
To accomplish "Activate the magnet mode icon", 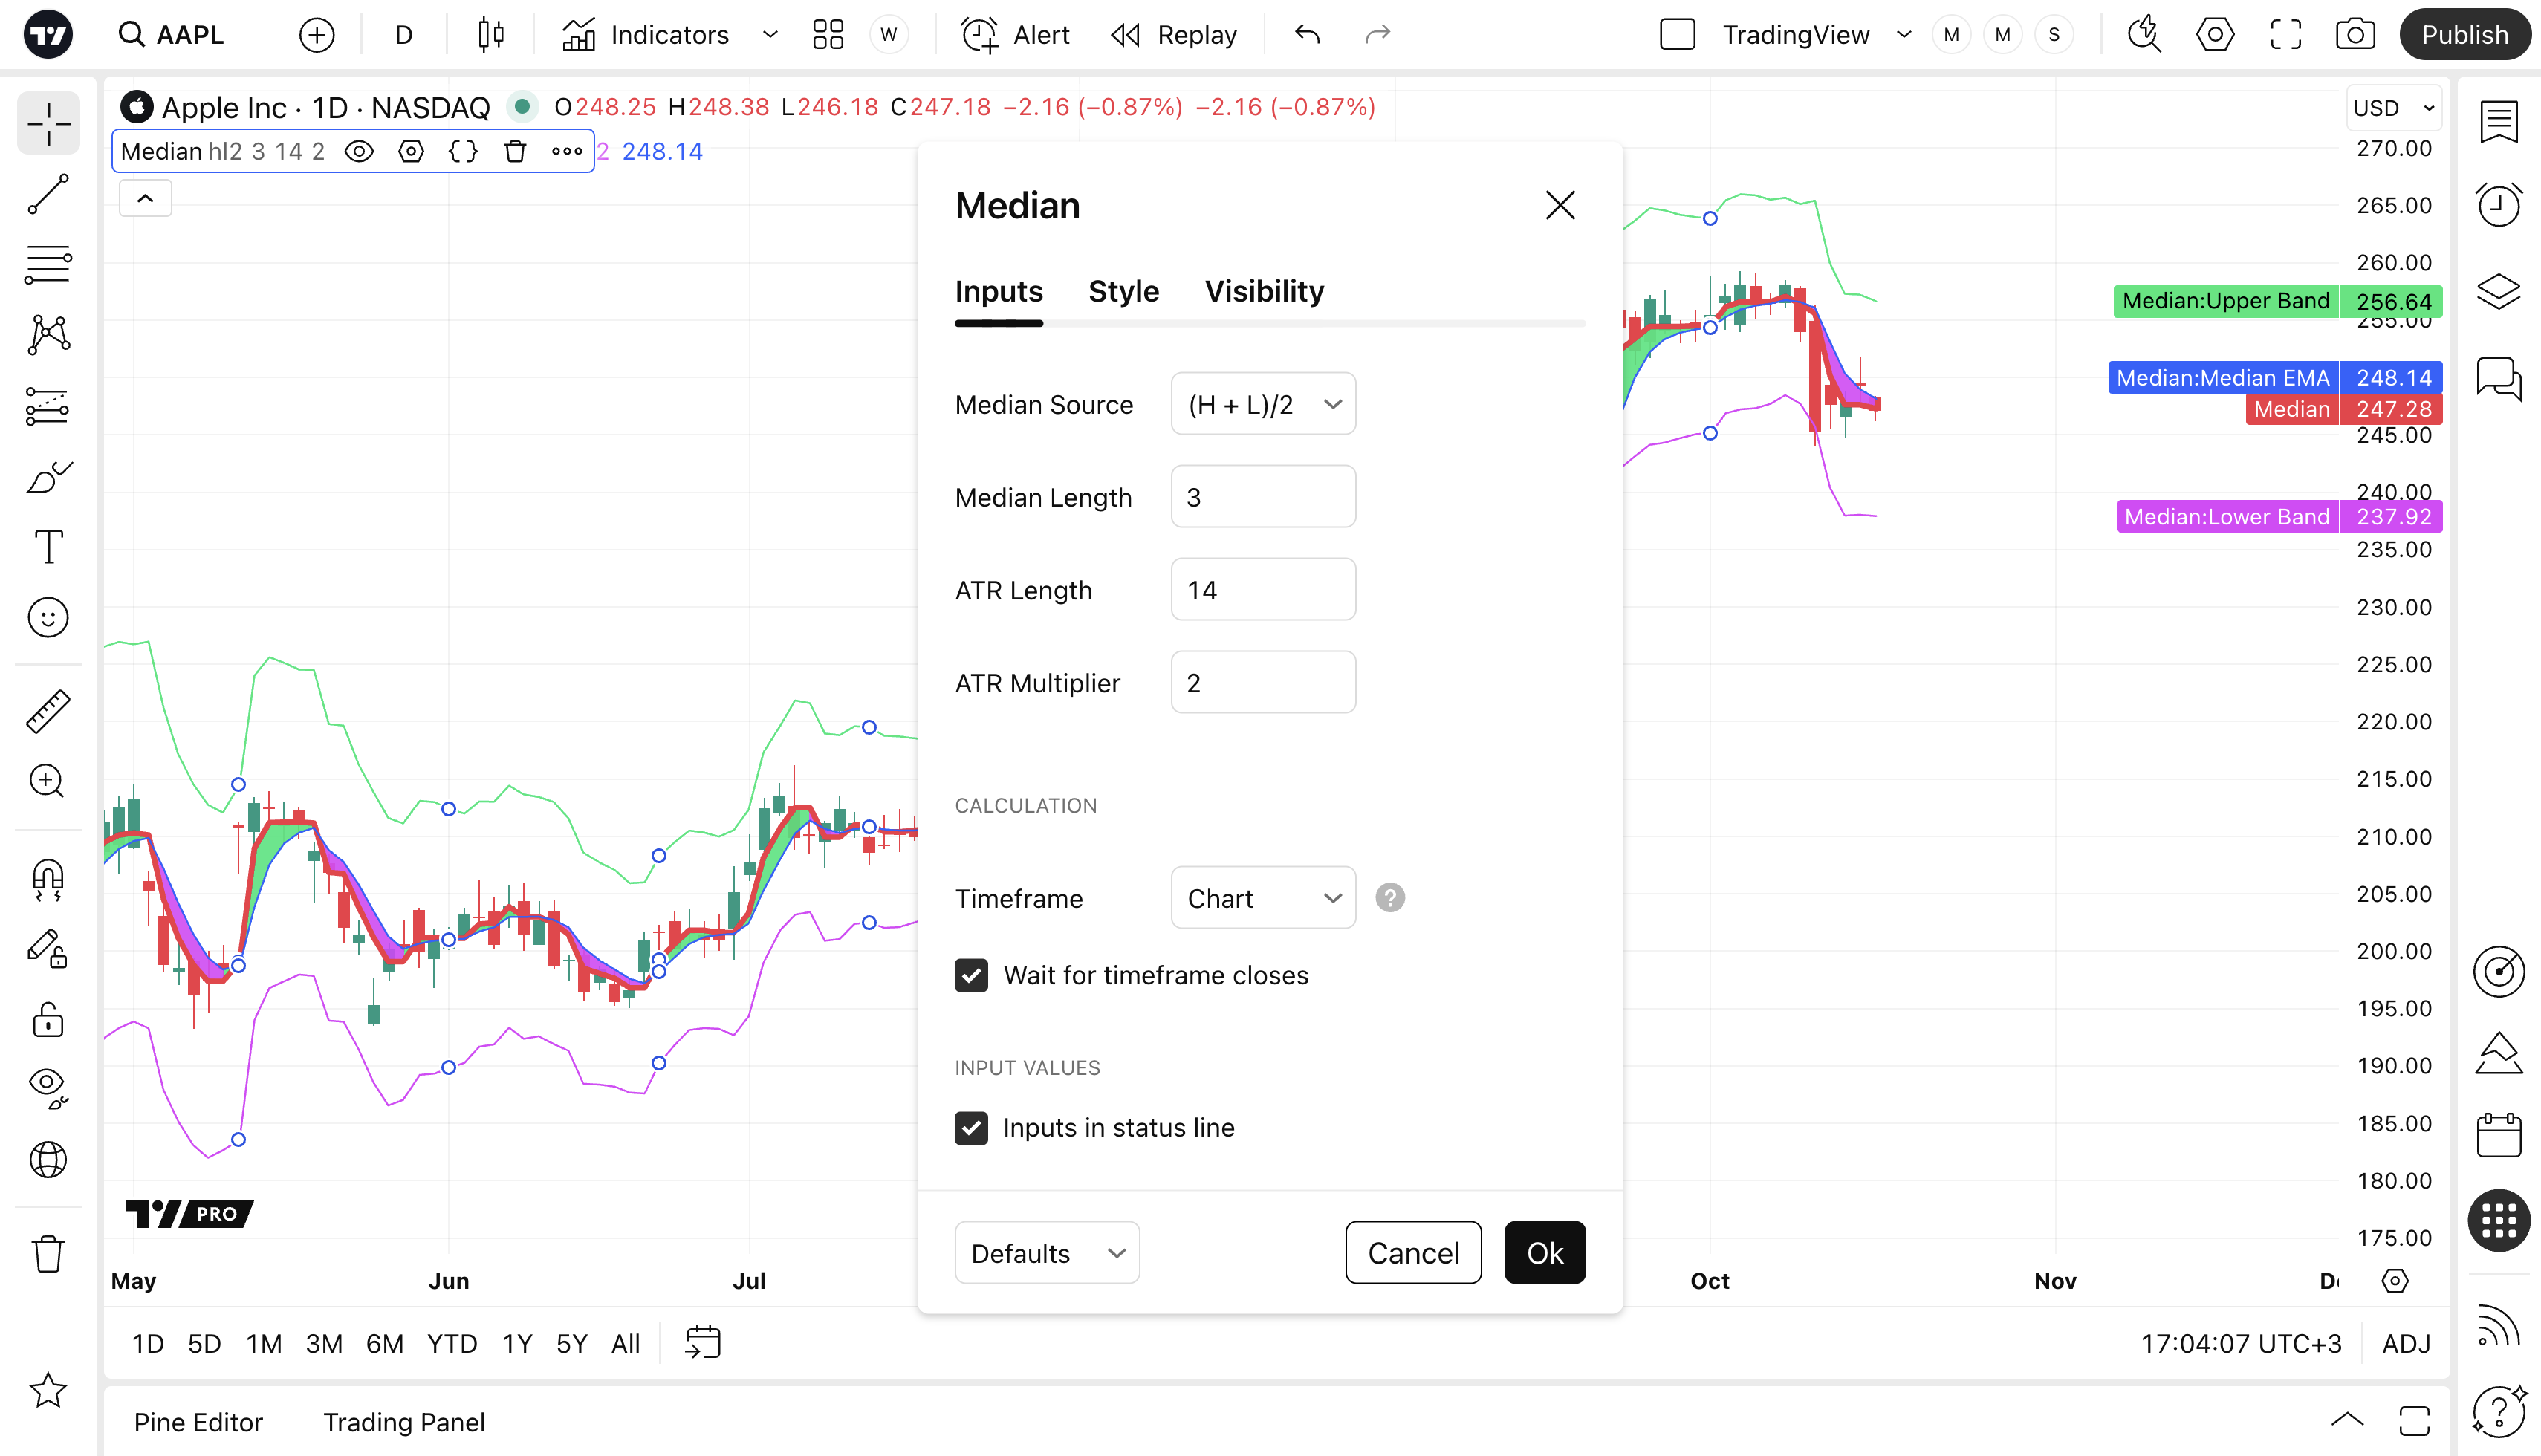I will (x=48, y=879).
